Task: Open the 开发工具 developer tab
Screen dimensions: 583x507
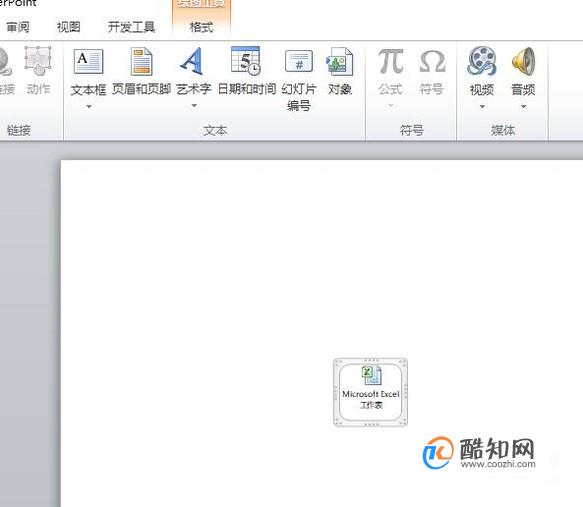Action: point(131,27)
